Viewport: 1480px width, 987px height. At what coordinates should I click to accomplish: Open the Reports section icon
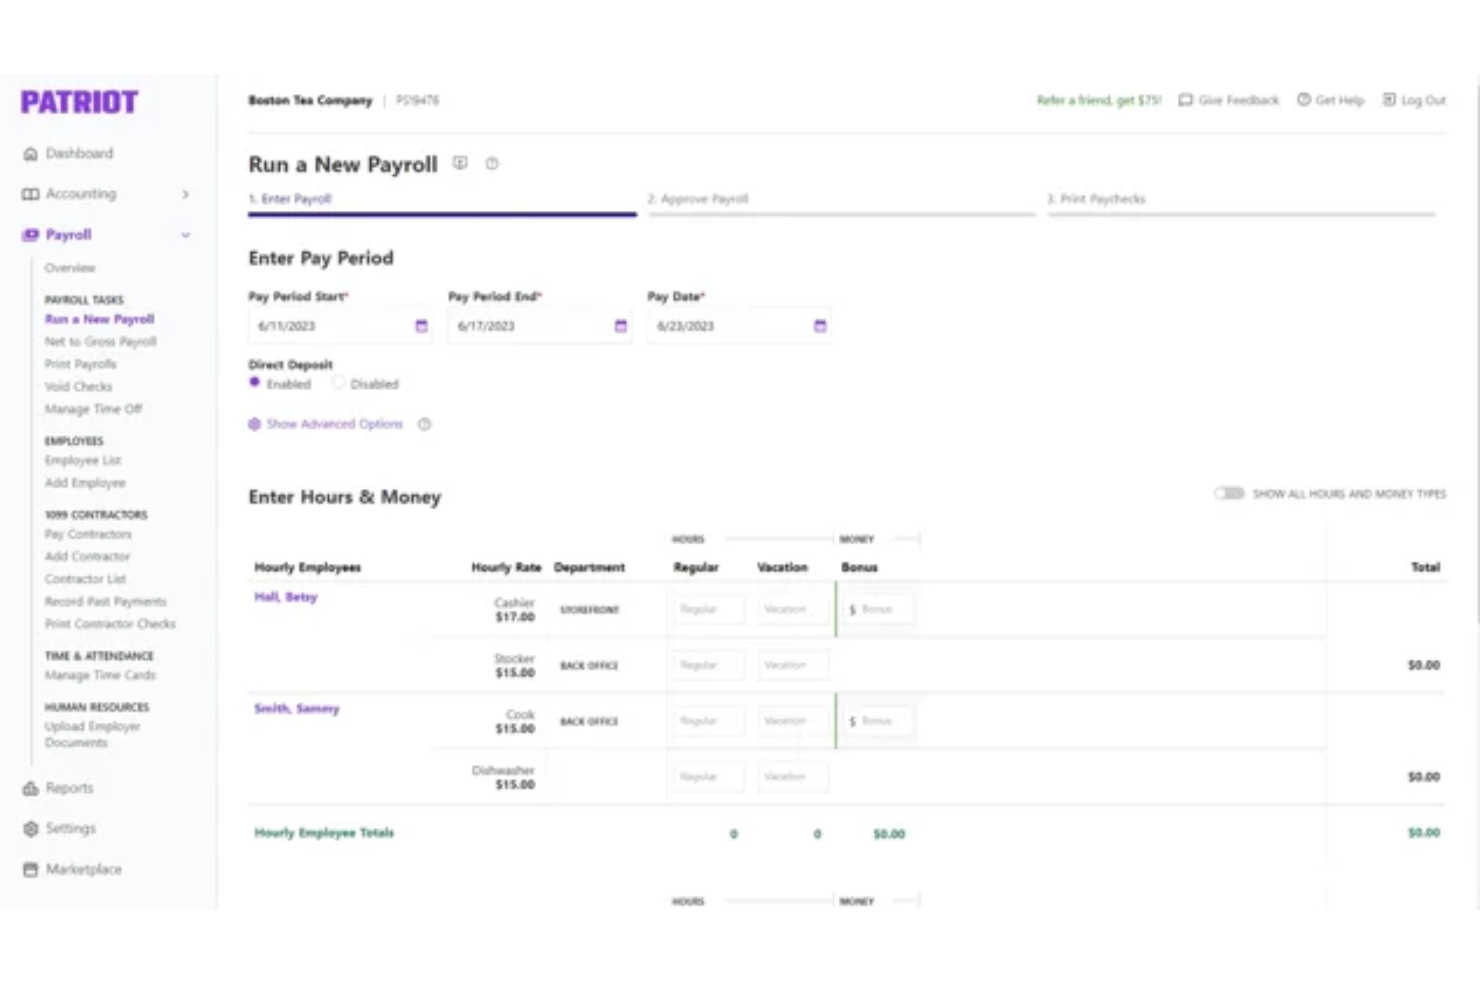point(31,788)
